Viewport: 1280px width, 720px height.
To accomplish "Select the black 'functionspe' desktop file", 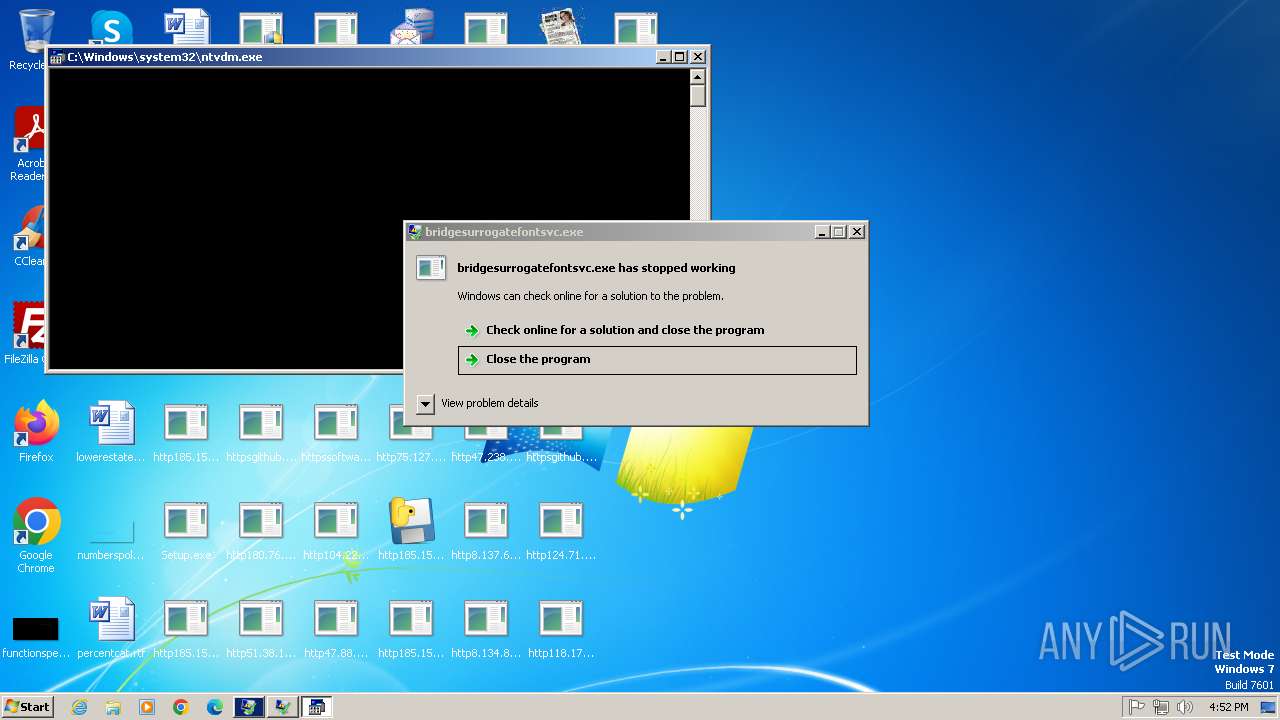I will point(36,636).
